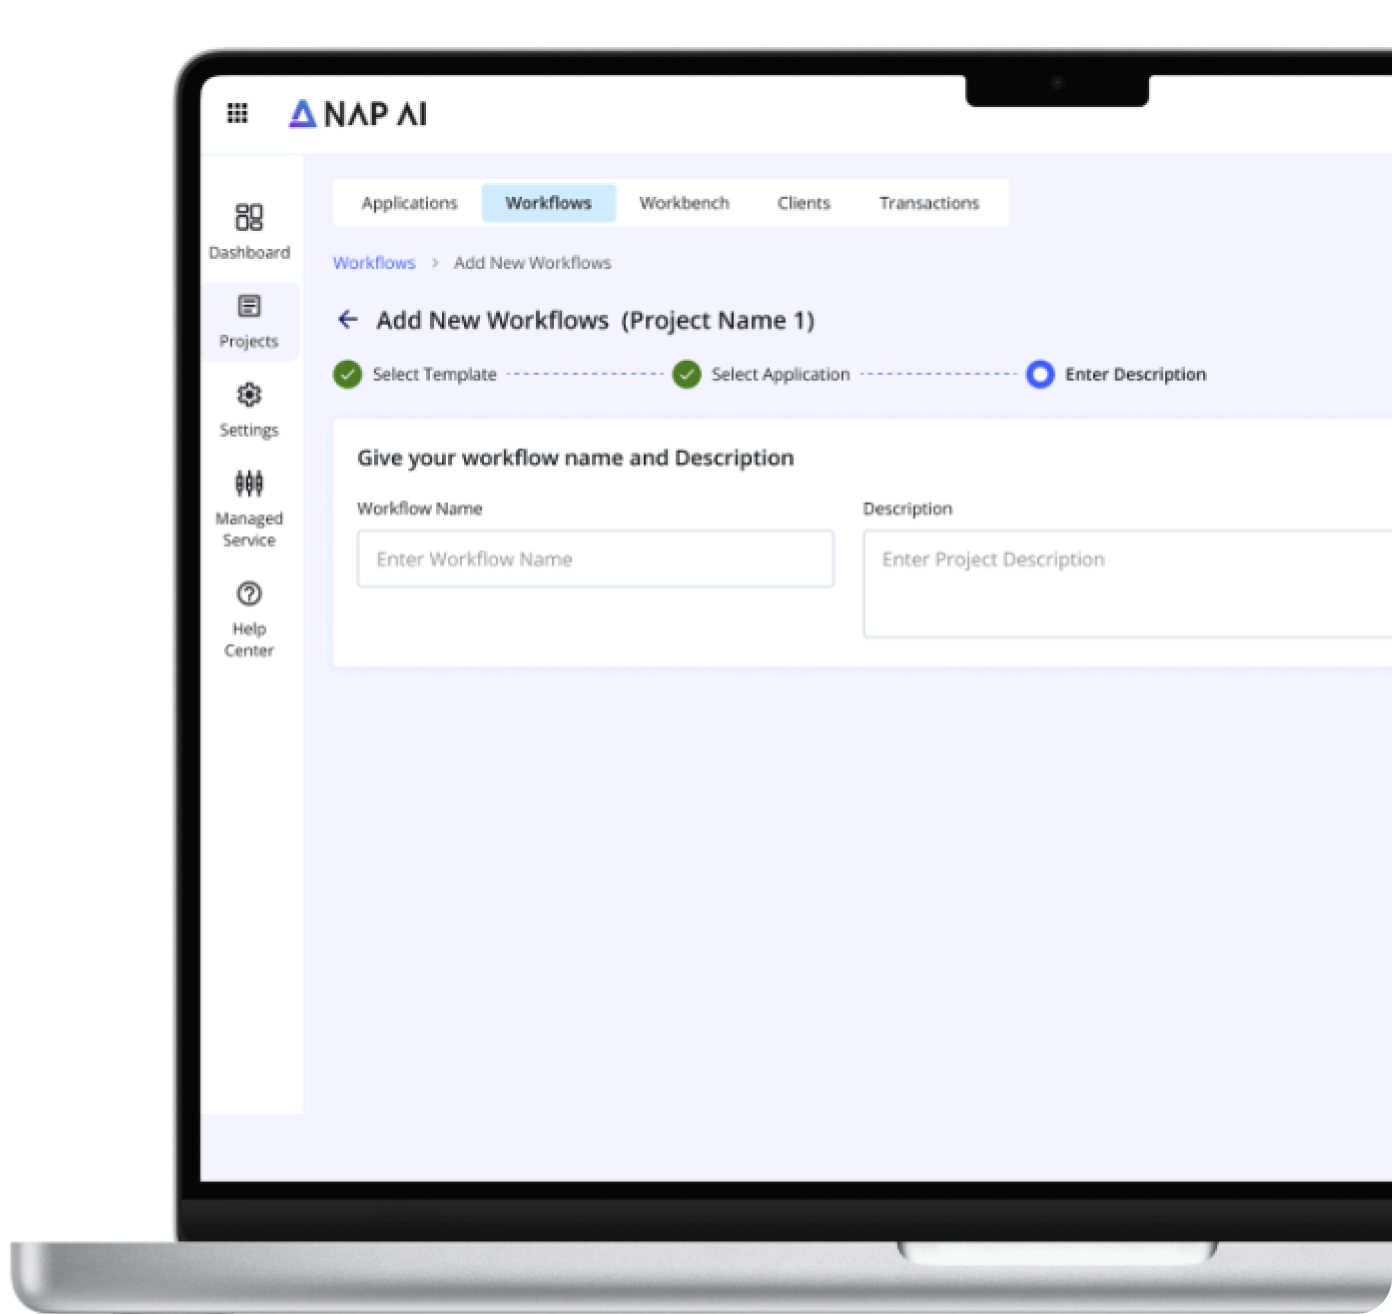Focus the Workflow Name input field
This screenshot has width=1392, height=1314.
point(595,559)
